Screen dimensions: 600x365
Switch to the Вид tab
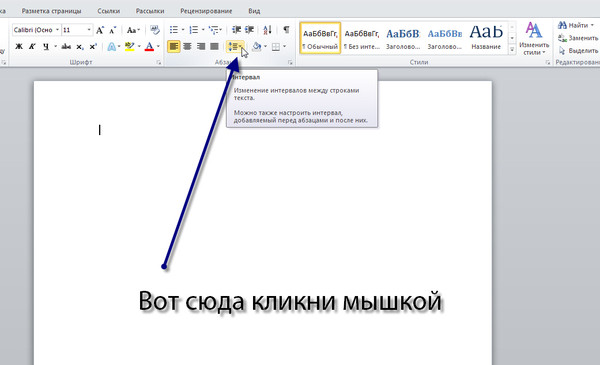tap(254, 11)
